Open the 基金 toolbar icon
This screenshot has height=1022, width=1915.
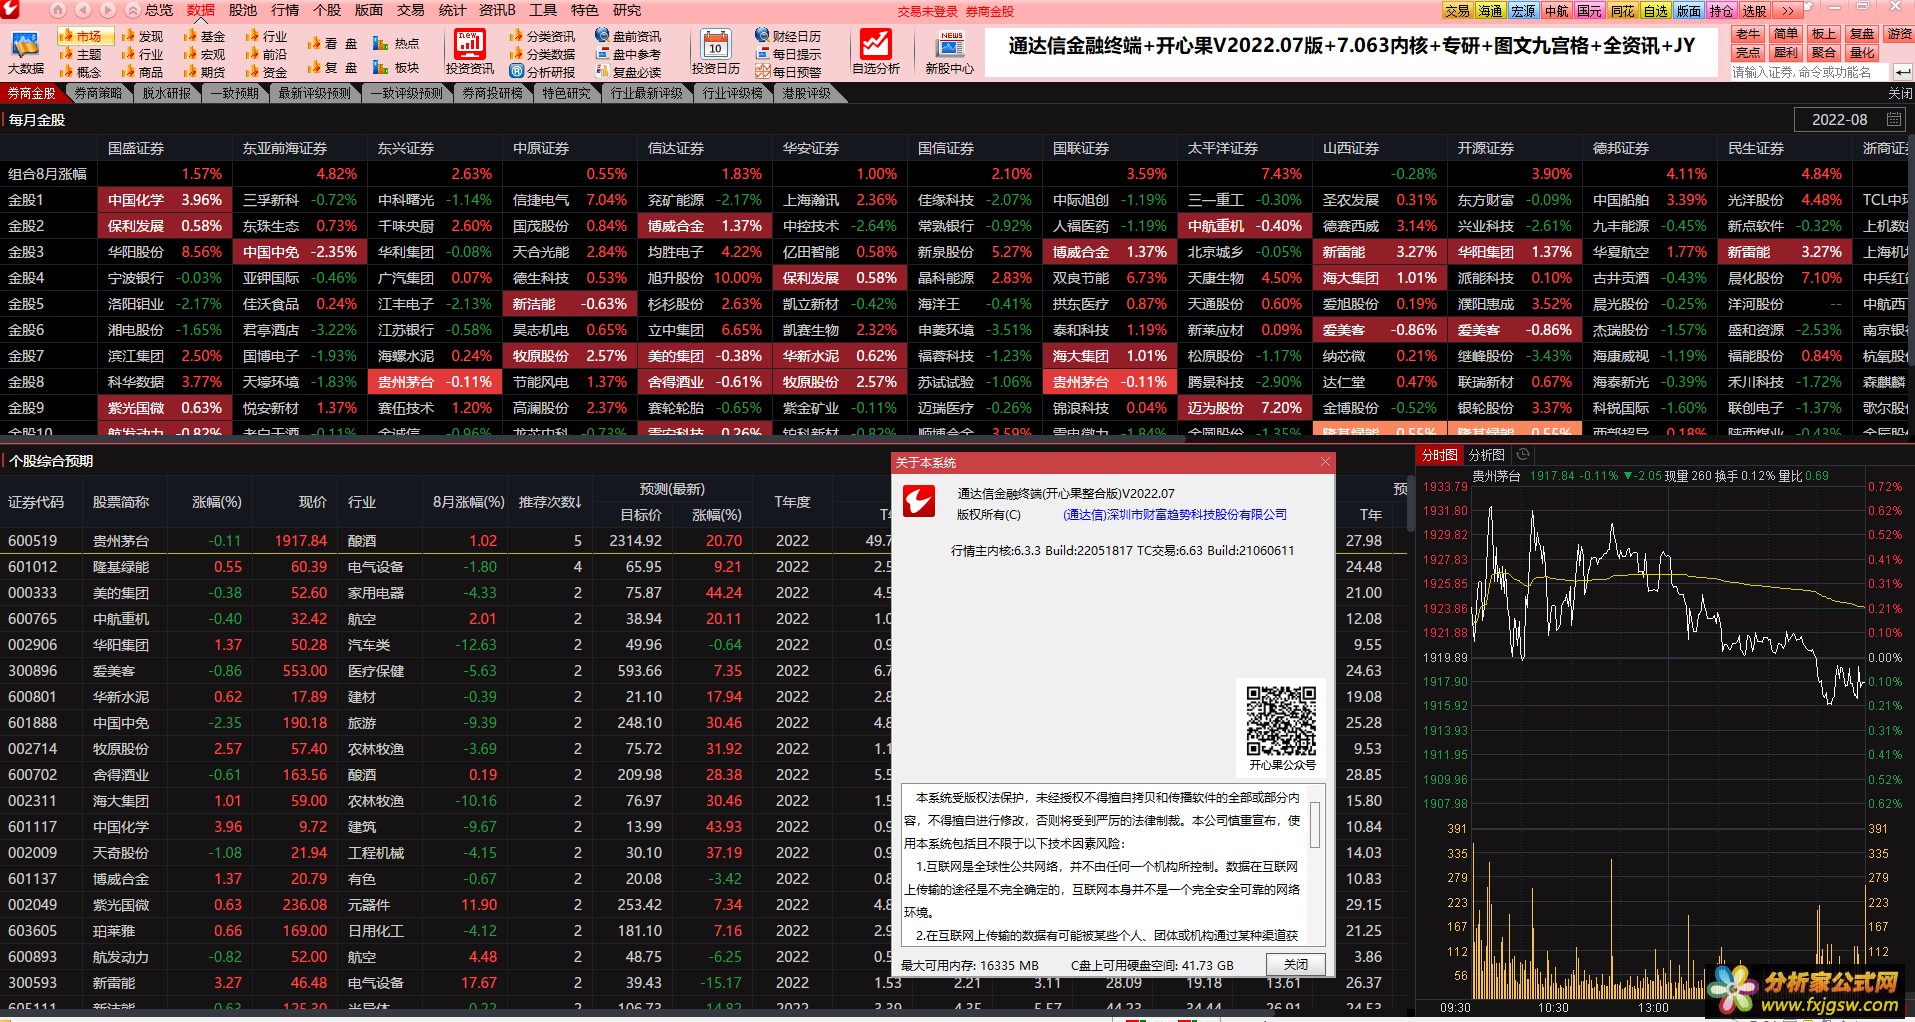point(204,36)
